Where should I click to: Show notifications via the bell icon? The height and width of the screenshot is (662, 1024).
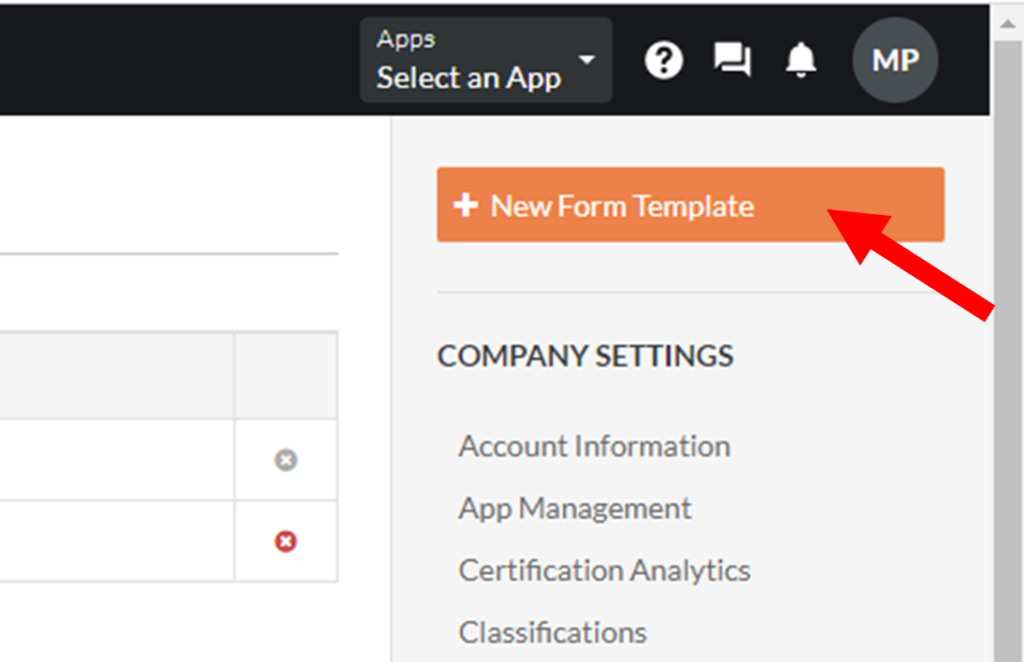800,61
